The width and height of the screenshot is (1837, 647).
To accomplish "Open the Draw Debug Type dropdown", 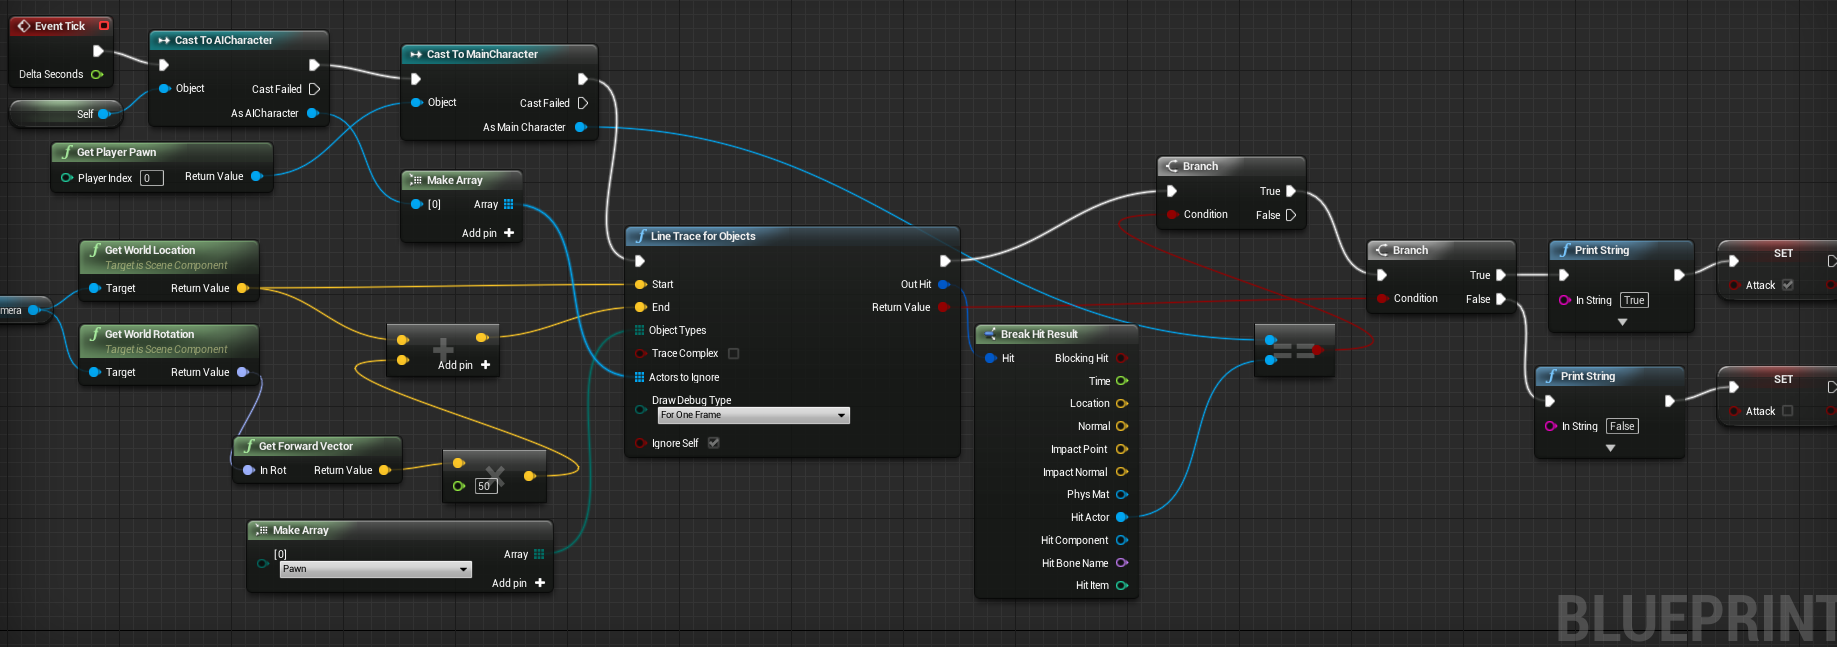I will pyautogui.click(x=753, y=415).
